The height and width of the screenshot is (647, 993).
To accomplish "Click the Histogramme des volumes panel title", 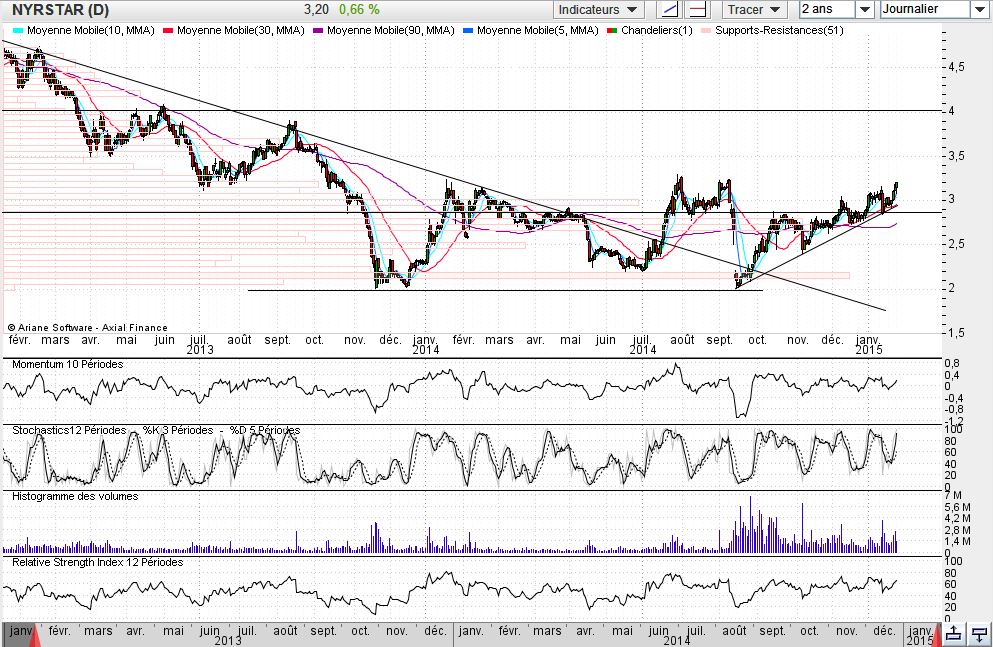I will [74, 496].
